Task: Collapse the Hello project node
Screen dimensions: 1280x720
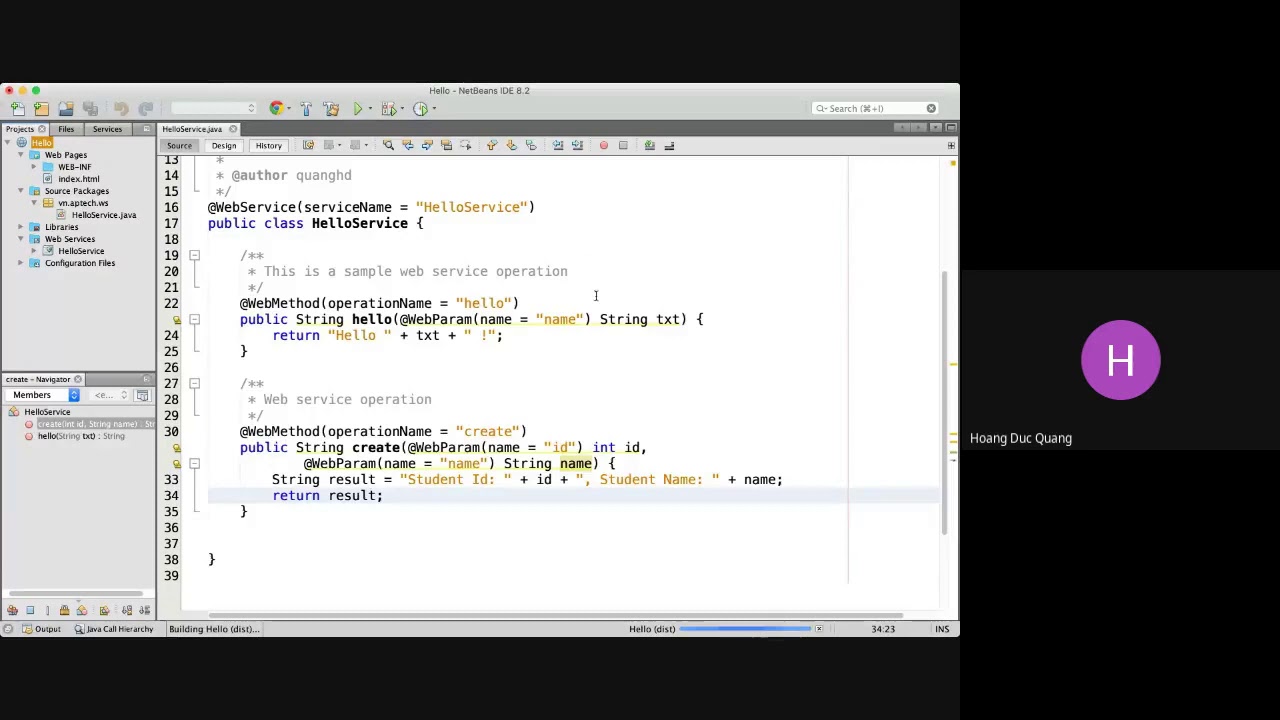Action: tap(8, 143)
